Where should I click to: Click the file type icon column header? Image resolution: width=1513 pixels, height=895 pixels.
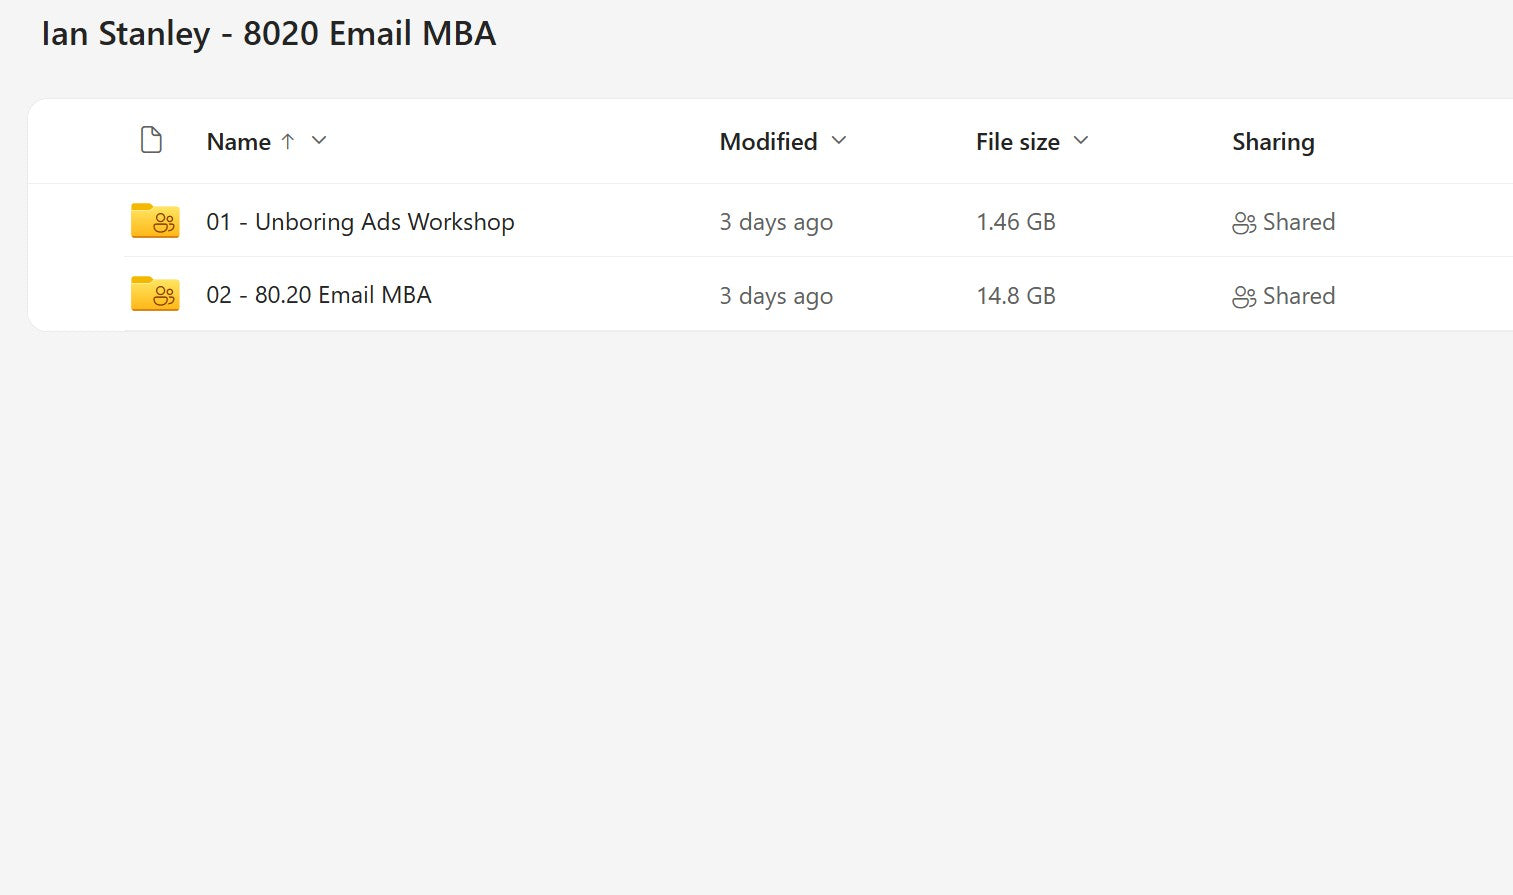[x=151, y=140]
